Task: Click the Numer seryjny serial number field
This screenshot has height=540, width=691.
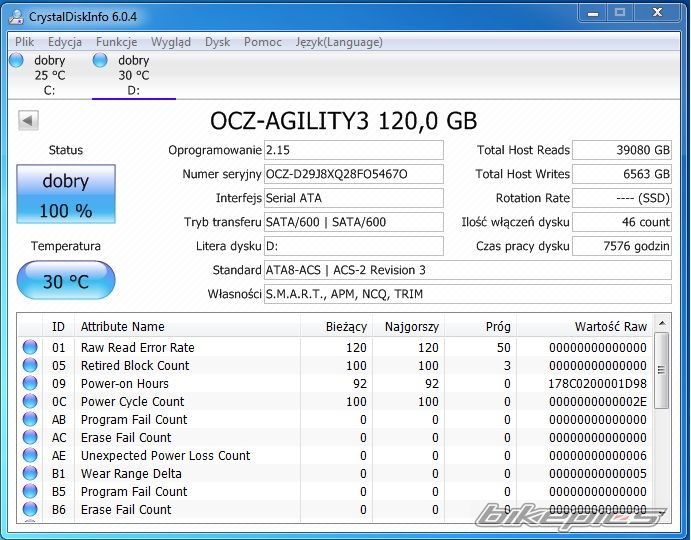Action: 353,174
